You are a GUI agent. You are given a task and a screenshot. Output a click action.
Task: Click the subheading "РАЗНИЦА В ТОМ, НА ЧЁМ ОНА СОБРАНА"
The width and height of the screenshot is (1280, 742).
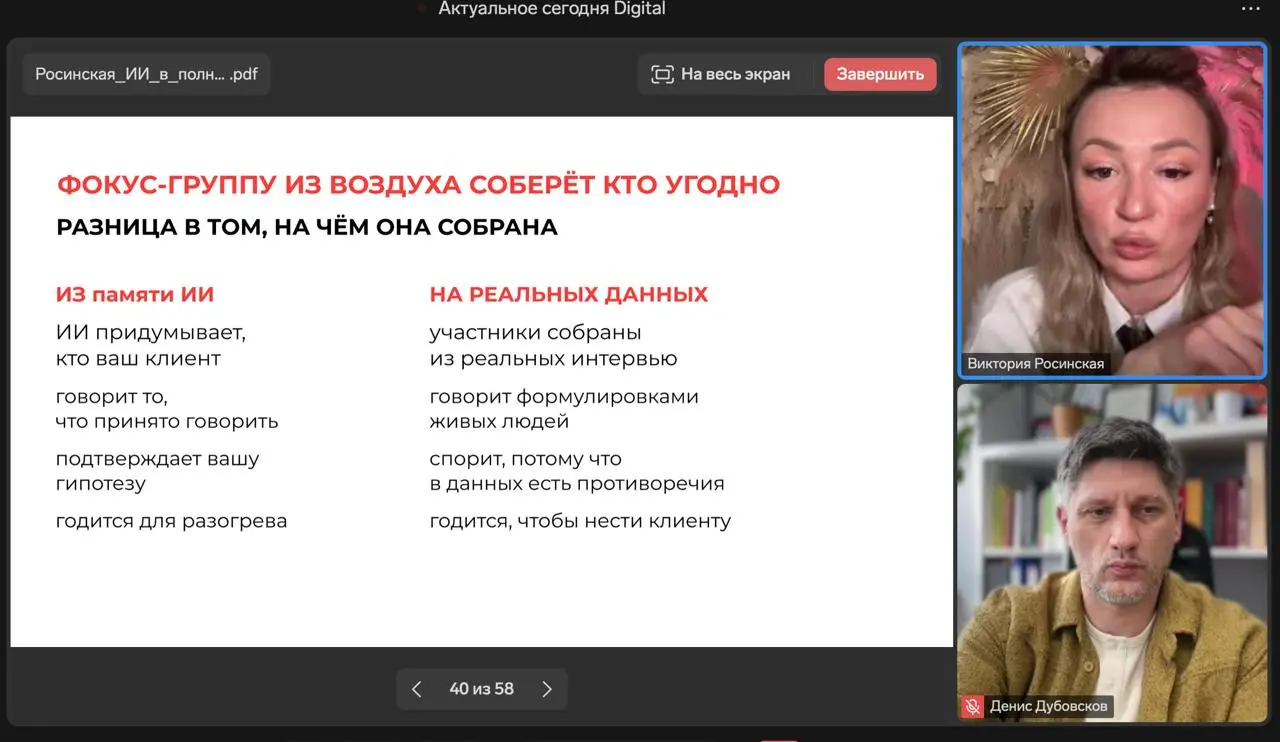click(307, 227)
